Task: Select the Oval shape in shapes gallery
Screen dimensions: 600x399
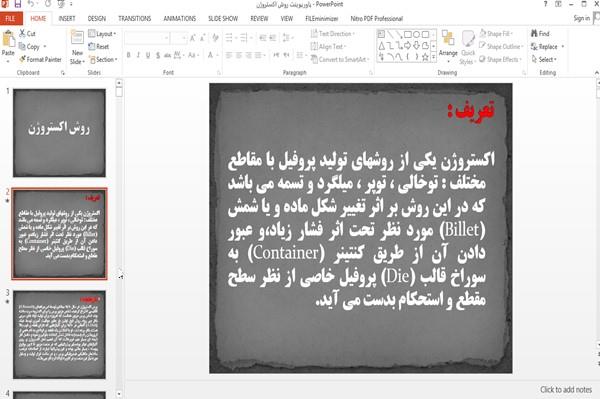Action: pos(417,34)
